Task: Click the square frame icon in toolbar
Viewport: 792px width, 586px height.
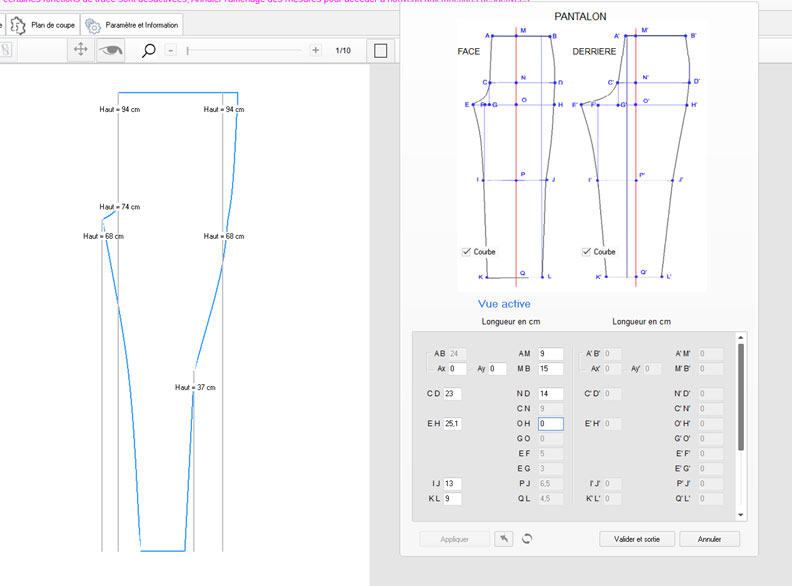Action: tap(380, 50)
